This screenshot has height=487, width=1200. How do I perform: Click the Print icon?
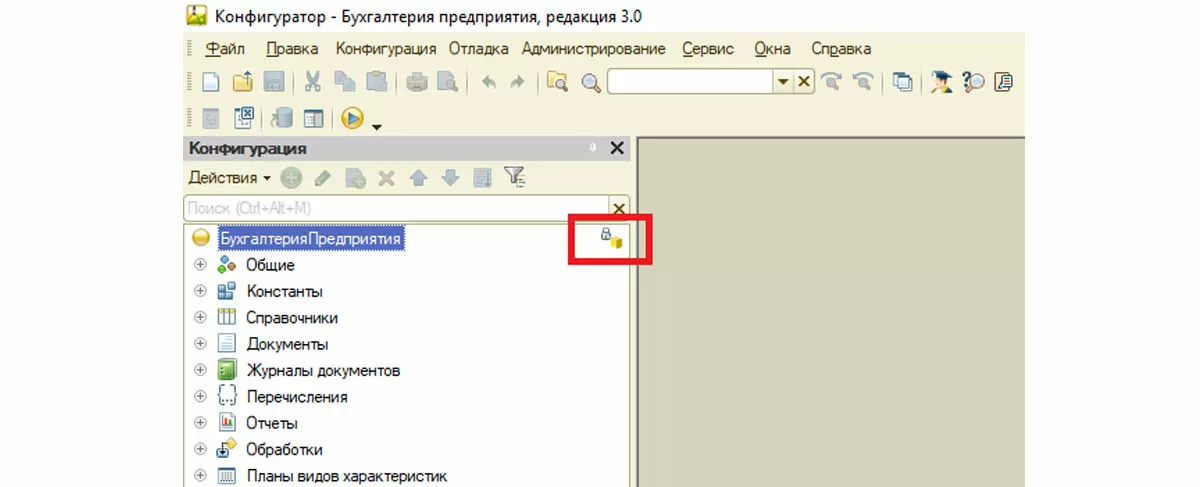pyautogui.click(x=417, y=82)
